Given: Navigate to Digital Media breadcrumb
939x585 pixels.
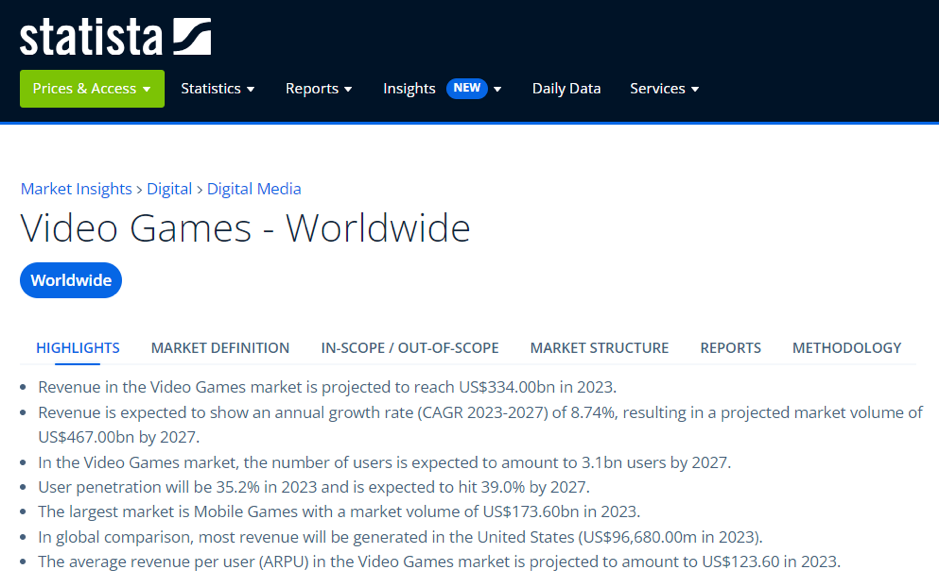Looking at the screenshot, I should pyautogui.click(x=254, y=189).
